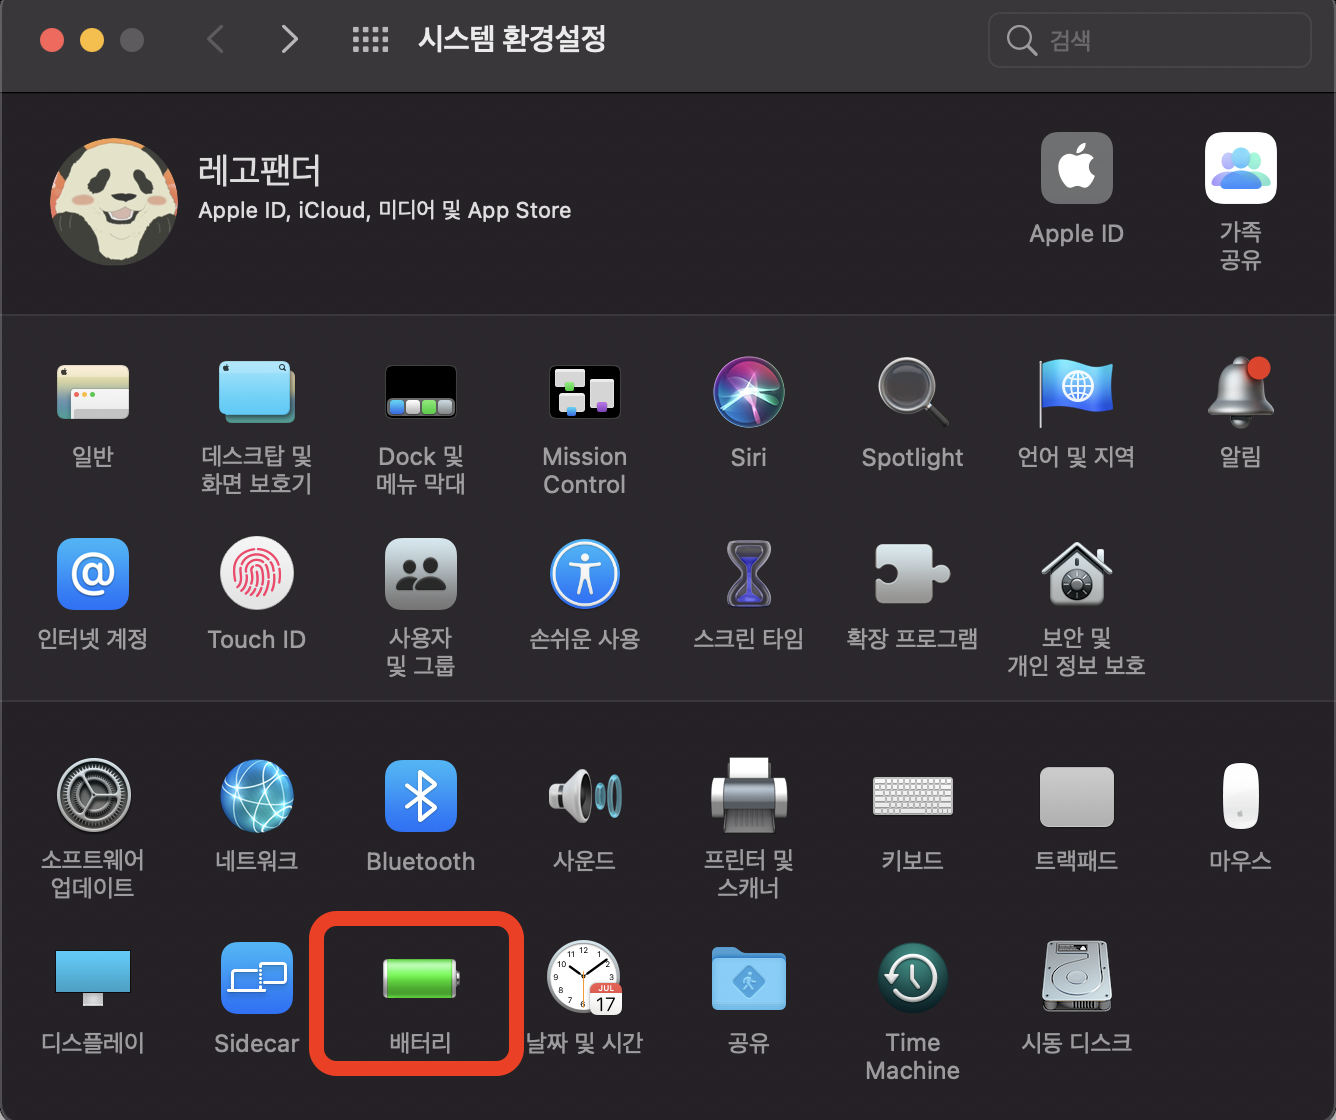Open 인터넷 계정 preferences

pos(93,574)
